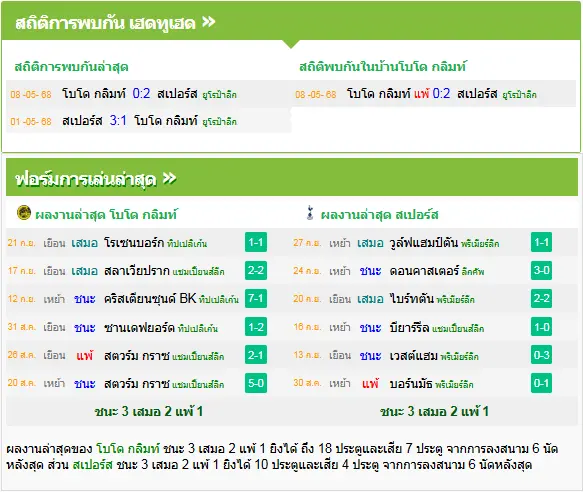The height and width of the screenshot is (492, 583).
Task: Click the red แพ้ result for สตวร์ม กราซ
Action: (x=85, y=356)
